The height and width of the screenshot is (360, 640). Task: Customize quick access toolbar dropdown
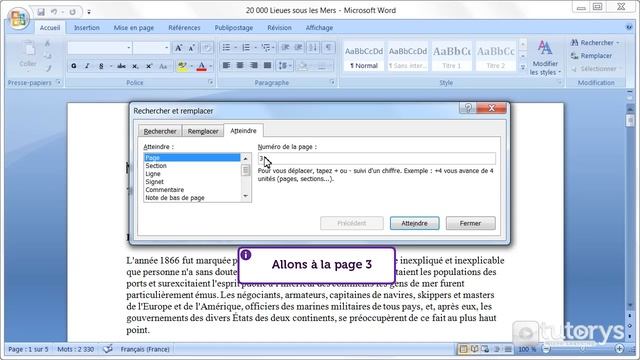[x=89, y=12]
